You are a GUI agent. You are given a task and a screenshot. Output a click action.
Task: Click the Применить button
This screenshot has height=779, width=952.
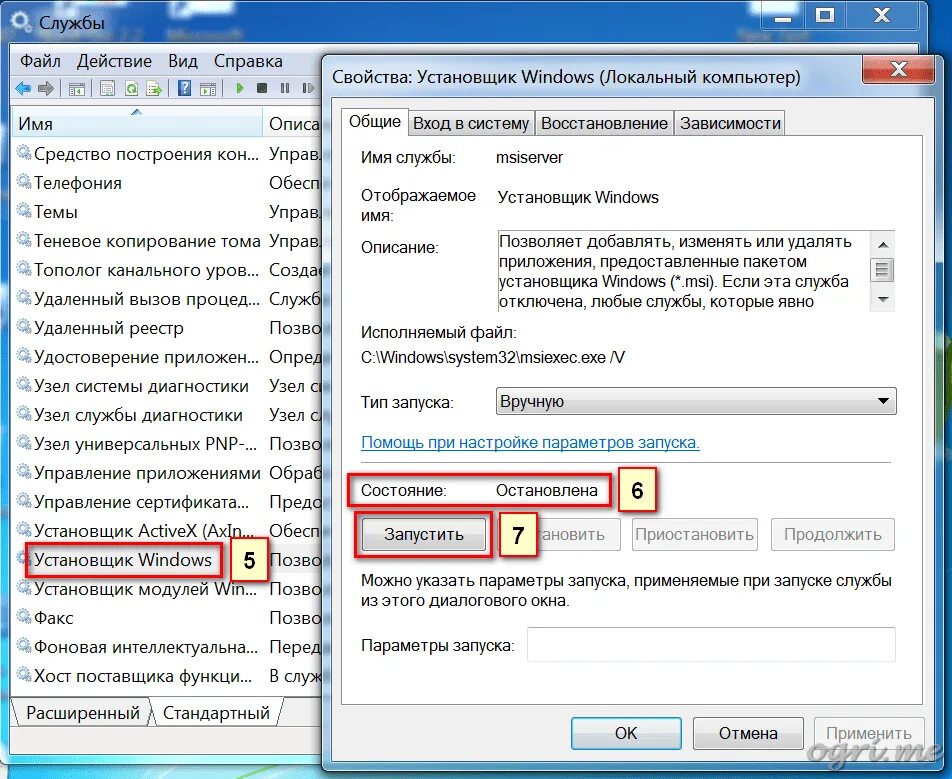click(869, 733)
